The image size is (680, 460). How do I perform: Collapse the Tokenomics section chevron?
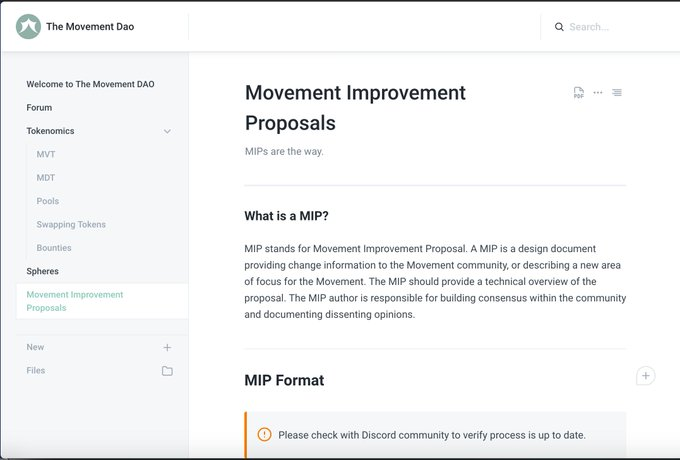pyautogui.click(x=167, y=131)
